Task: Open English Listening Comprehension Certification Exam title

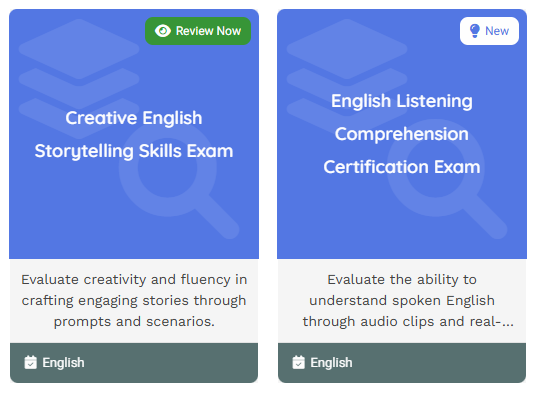Action: click(402, 134)
